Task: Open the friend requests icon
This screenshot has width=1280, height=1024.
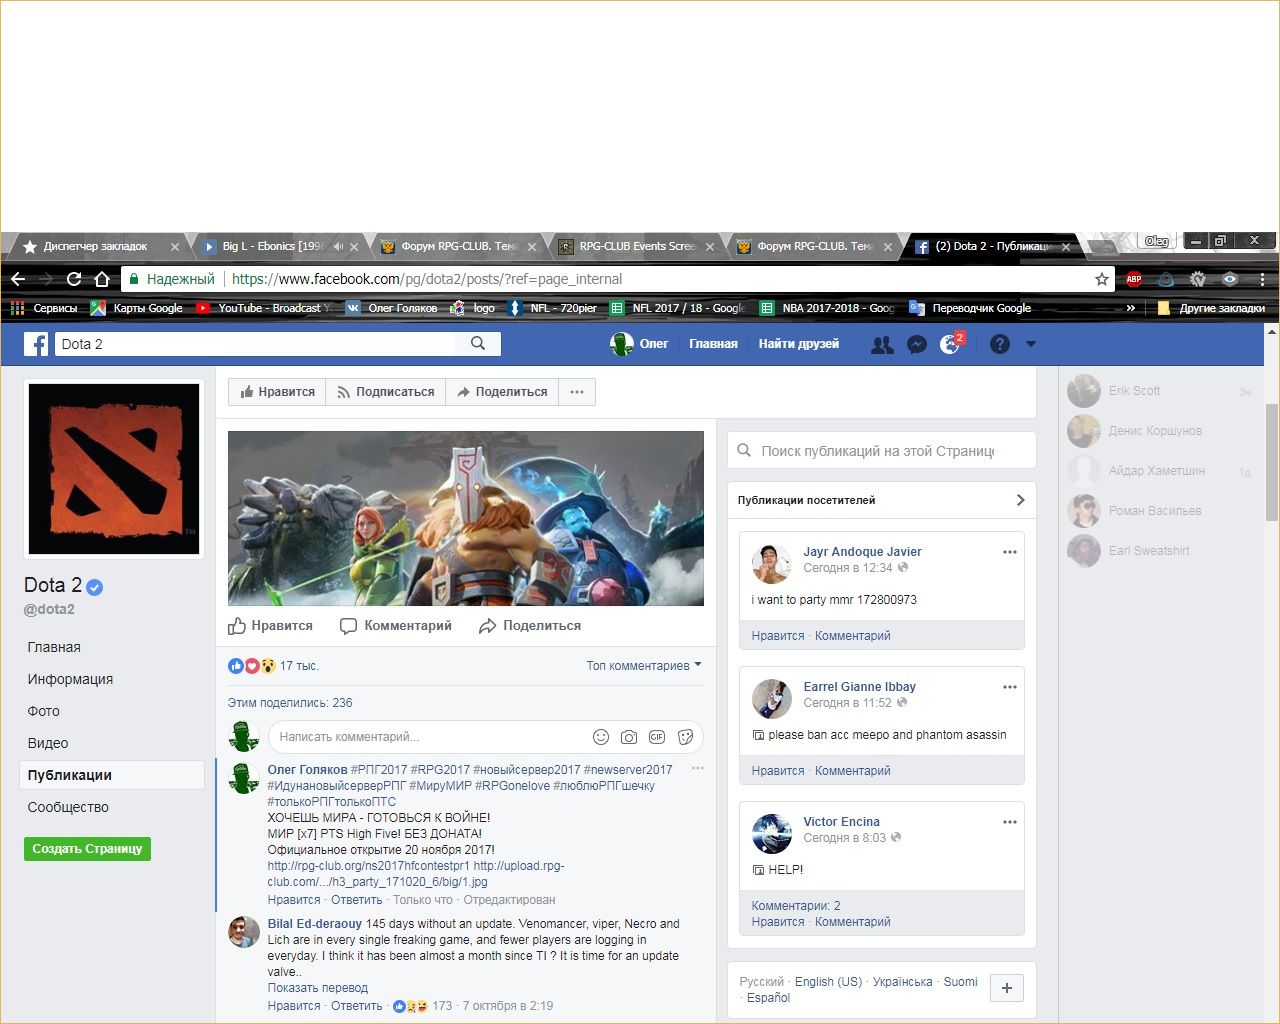Action: click(882, 344)
